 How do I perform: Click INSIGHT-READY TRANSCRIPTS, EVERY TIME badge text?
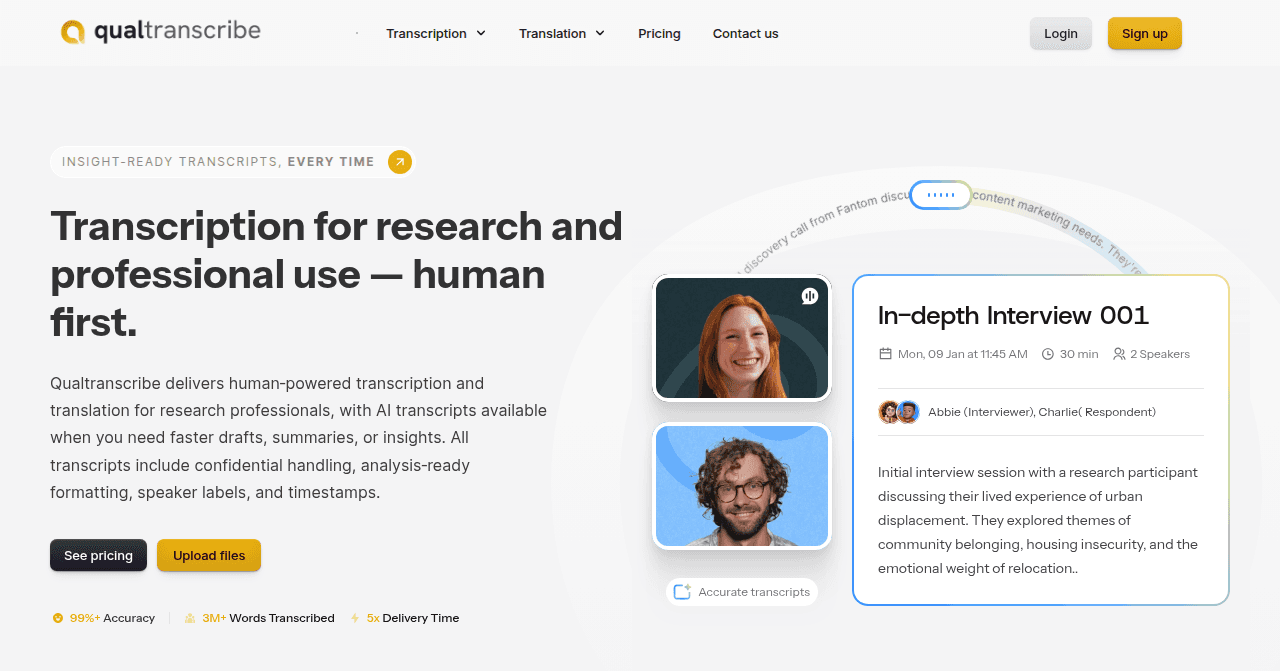pyautogui.click(x=218, y=161)
